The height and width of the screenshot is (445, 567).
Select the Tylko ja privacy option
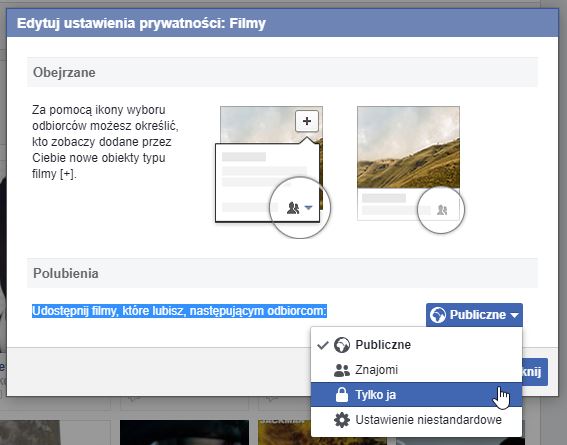(x=416, y=395)
